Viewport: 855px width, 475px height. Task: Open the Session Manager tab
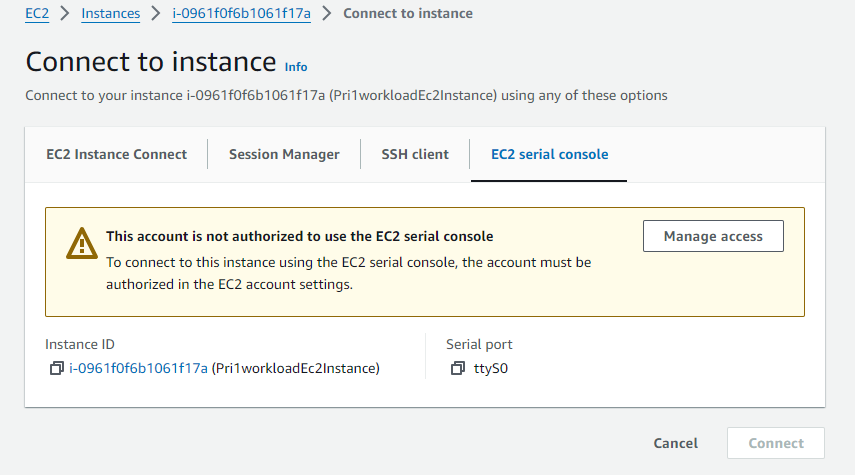284,154
